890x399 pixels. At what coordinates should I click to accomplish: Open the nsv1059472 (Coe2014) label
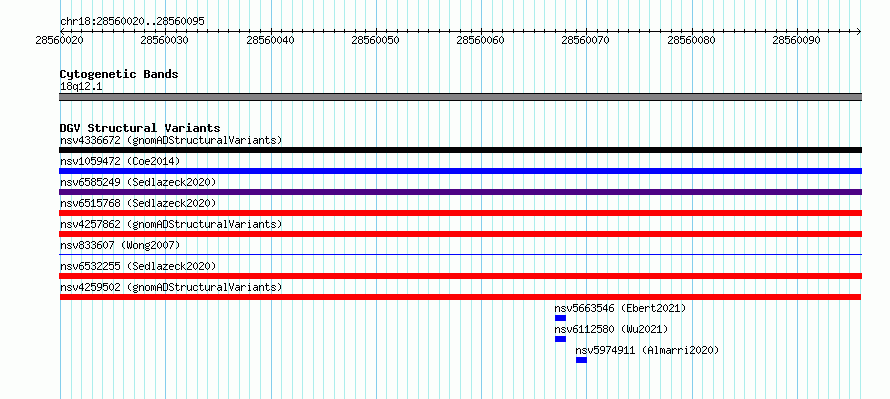coord(120,161)
